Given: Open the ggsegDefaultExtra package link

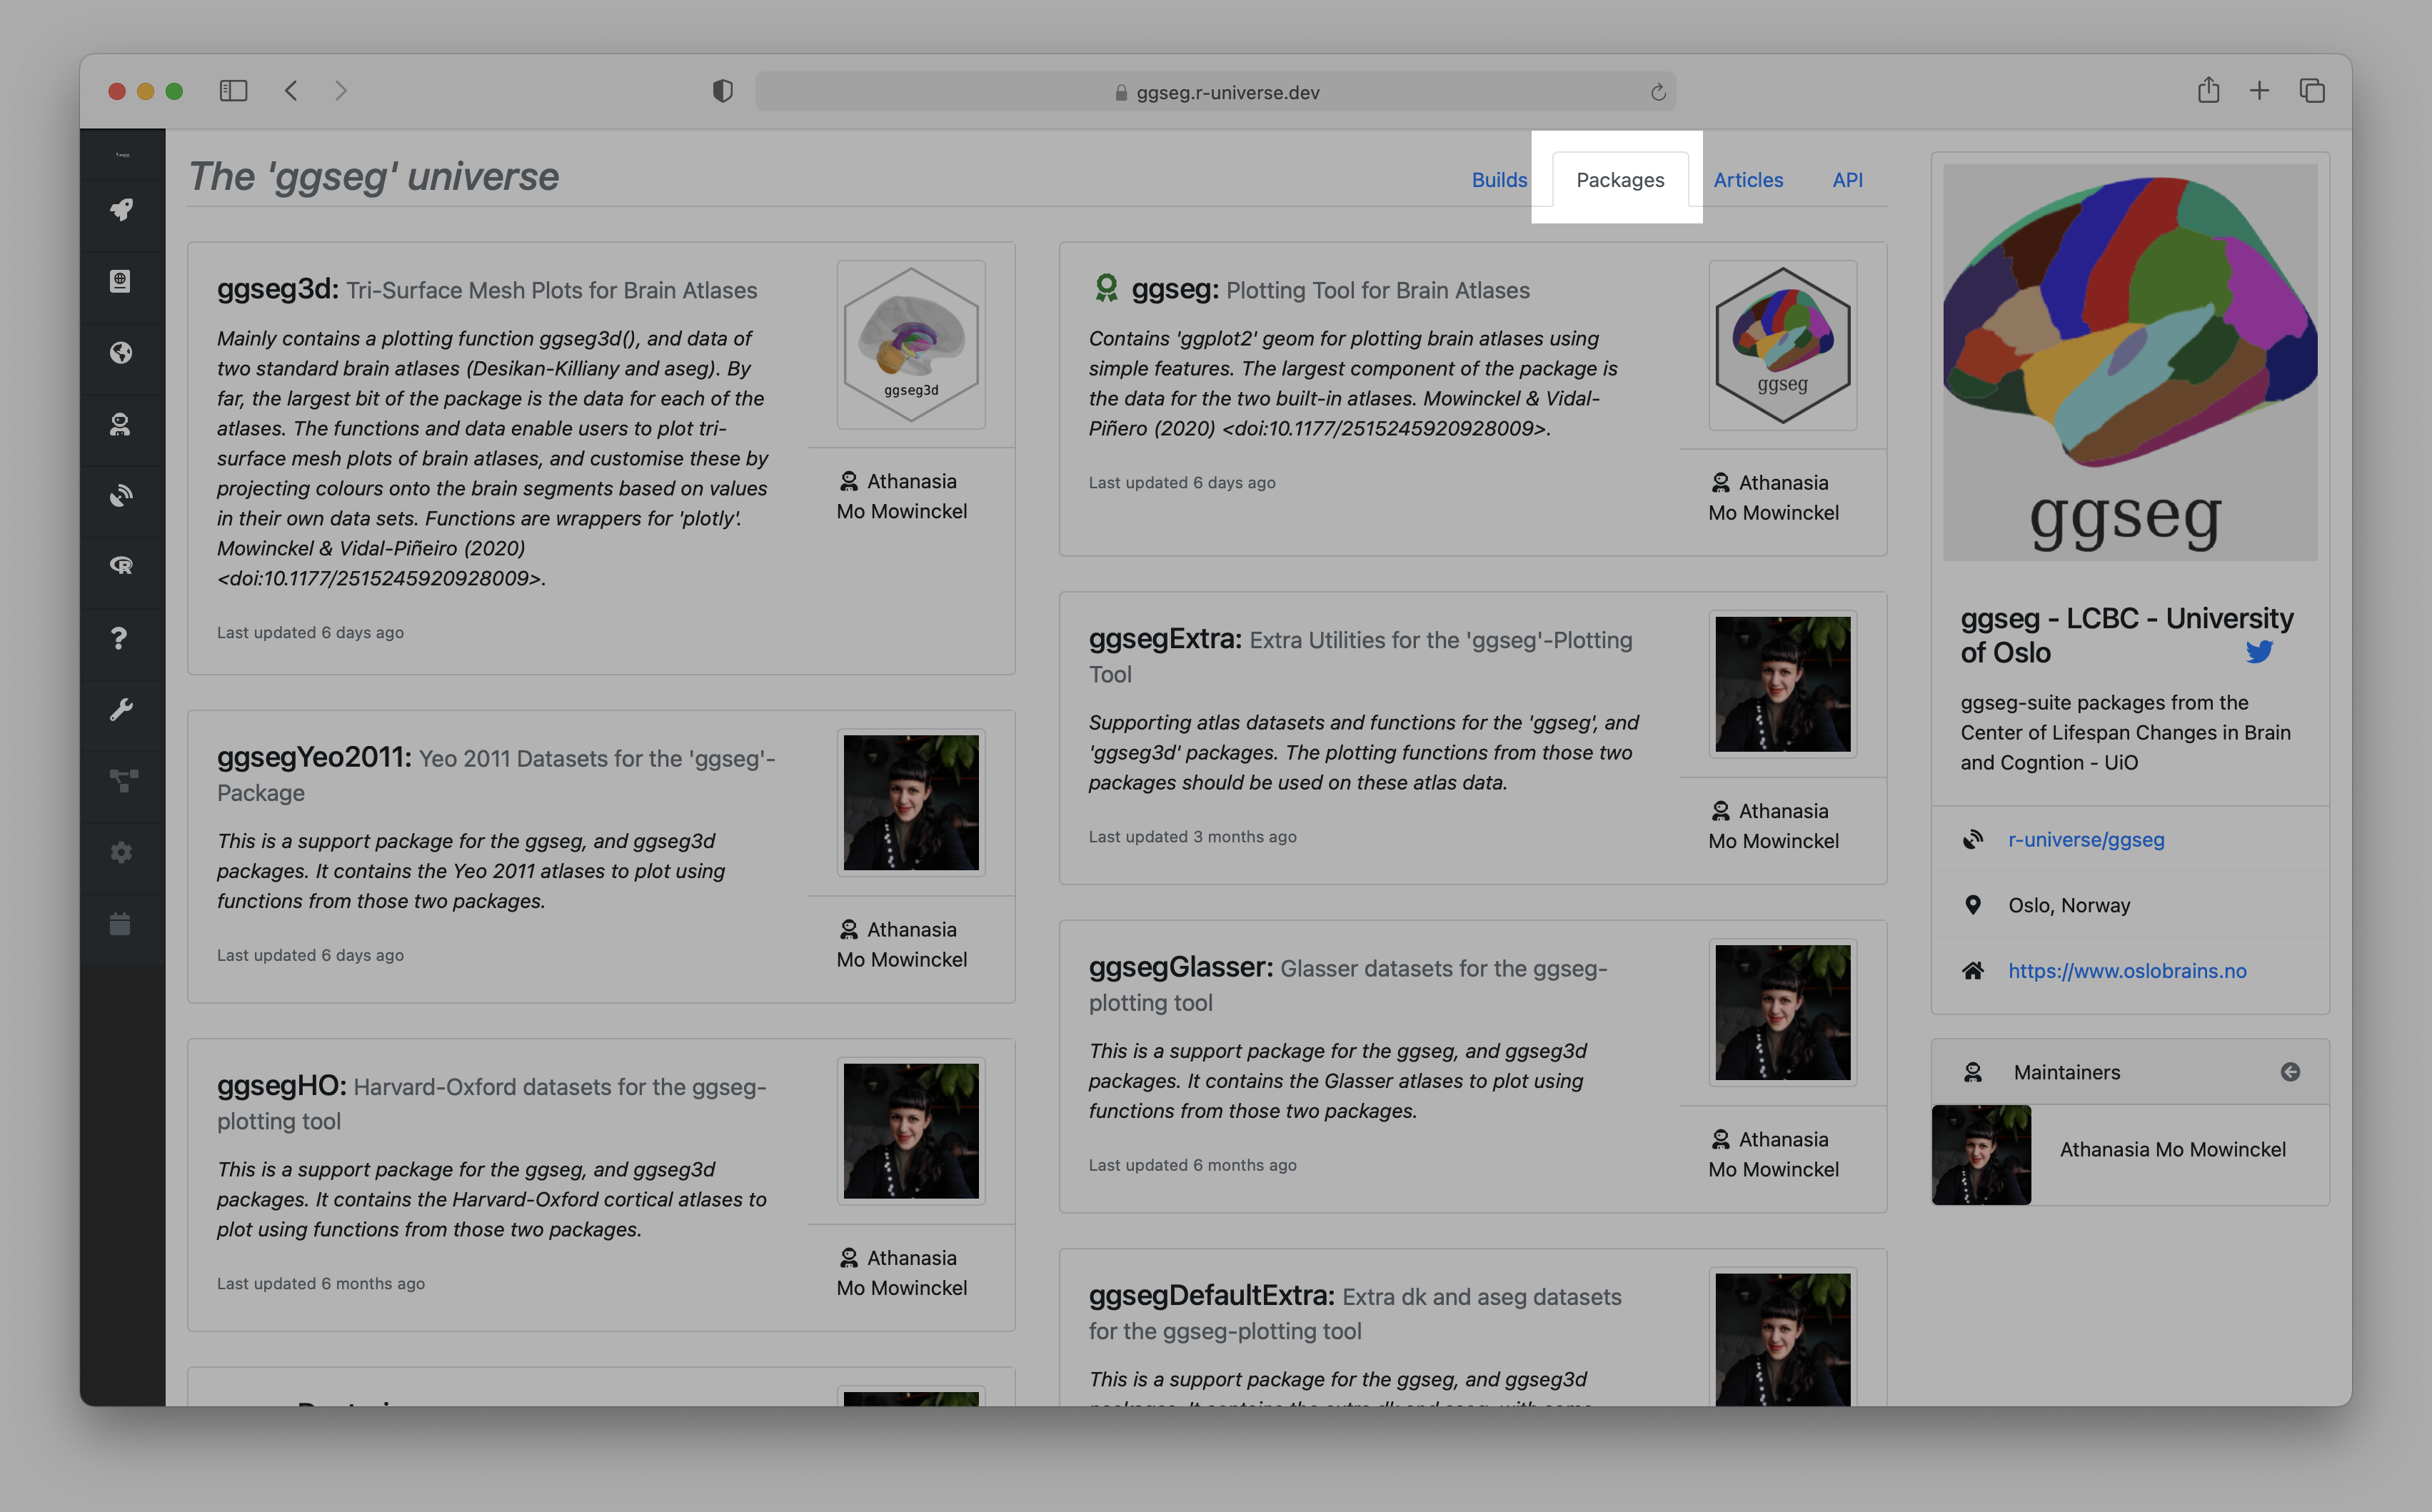Looking at the screenshot, I should (1212, 1295).
